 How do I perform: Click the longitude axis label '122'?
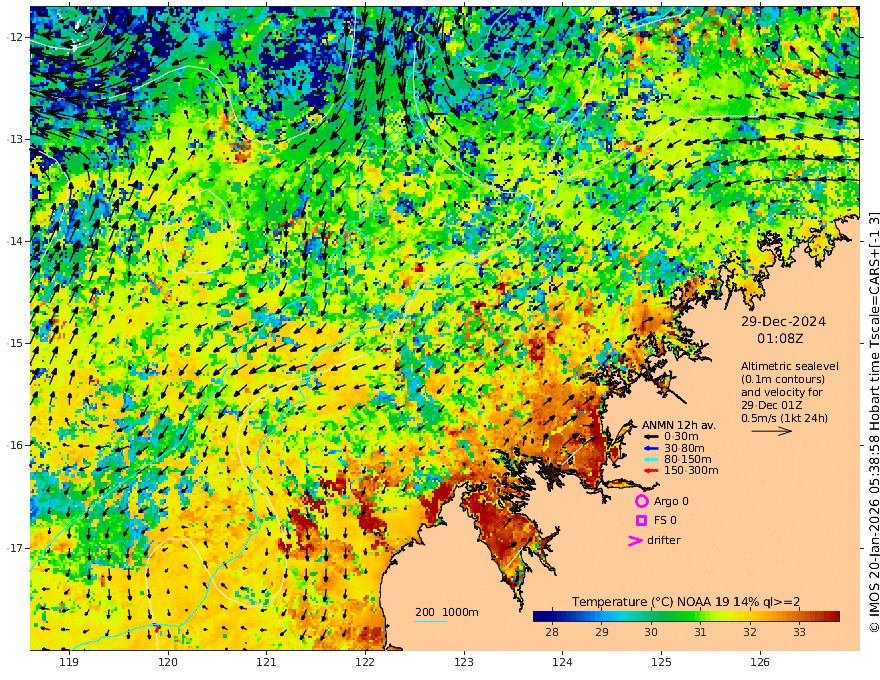[365, 663]
